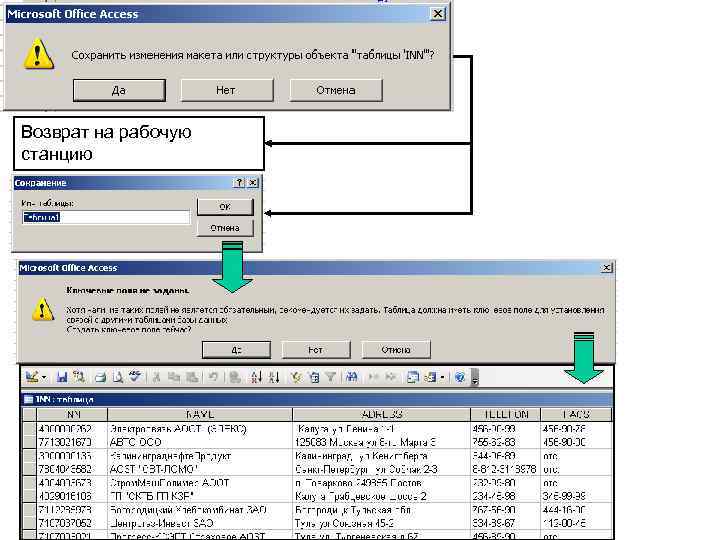The width and height of the screenshot is (720, 540).
Task: Click the phone cell '755-32-83'
Action: (x=506, y=443)
